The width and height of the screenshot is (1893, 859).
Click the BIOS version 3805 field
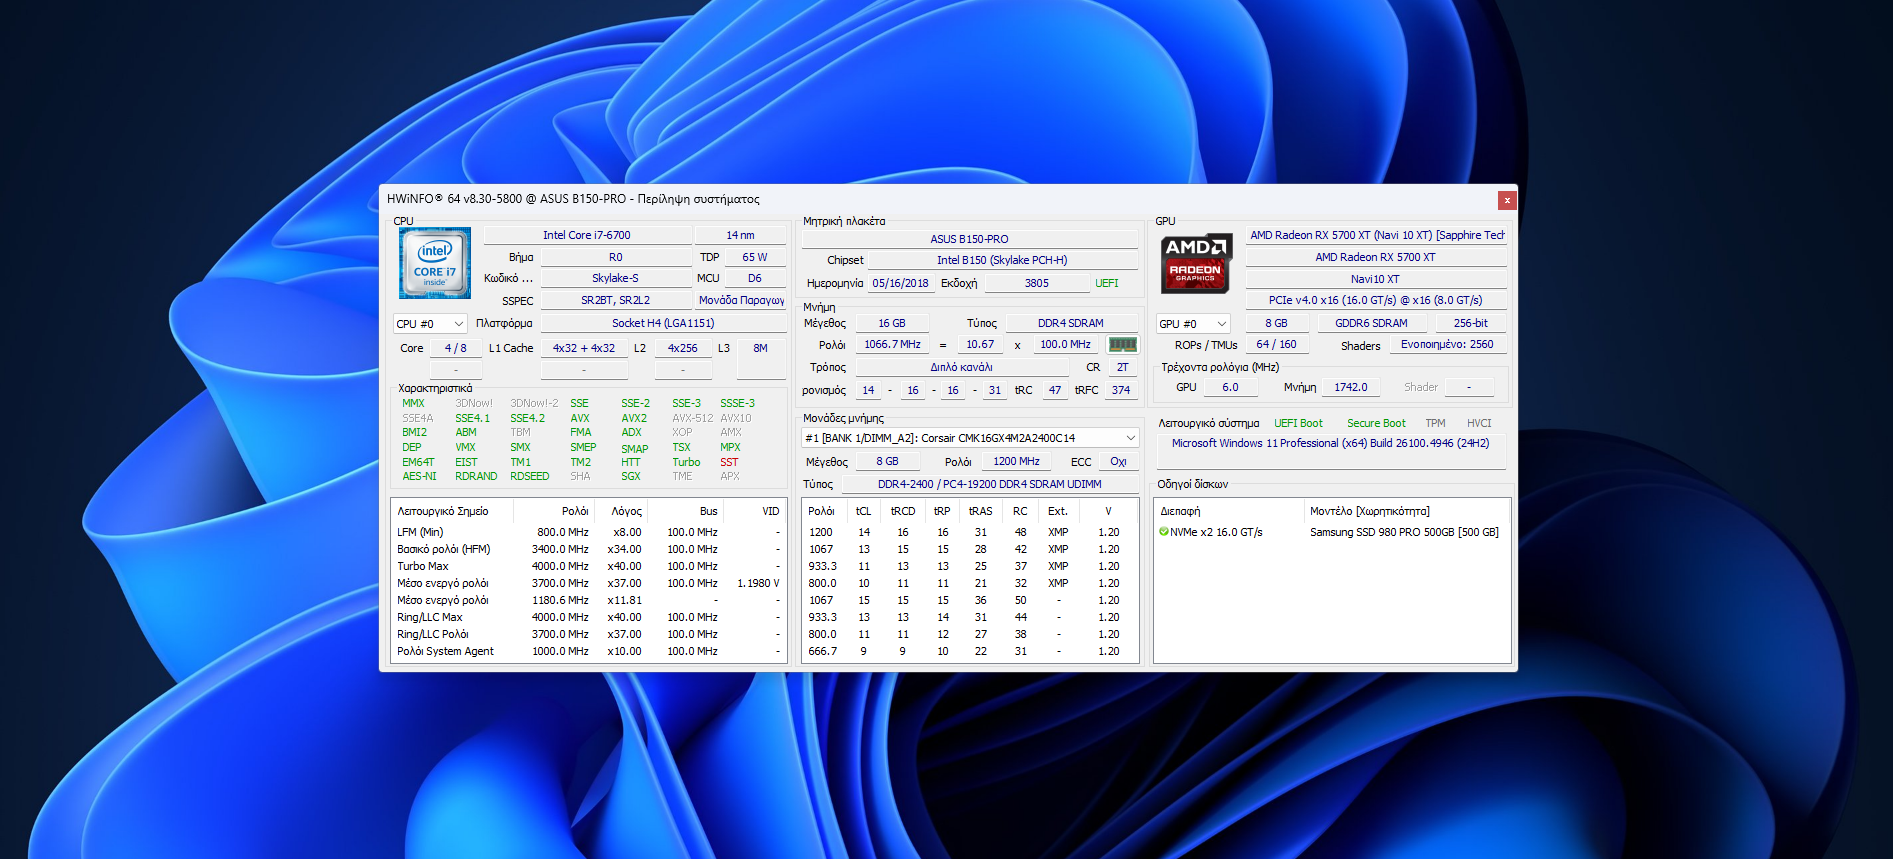click(1037, 283)
